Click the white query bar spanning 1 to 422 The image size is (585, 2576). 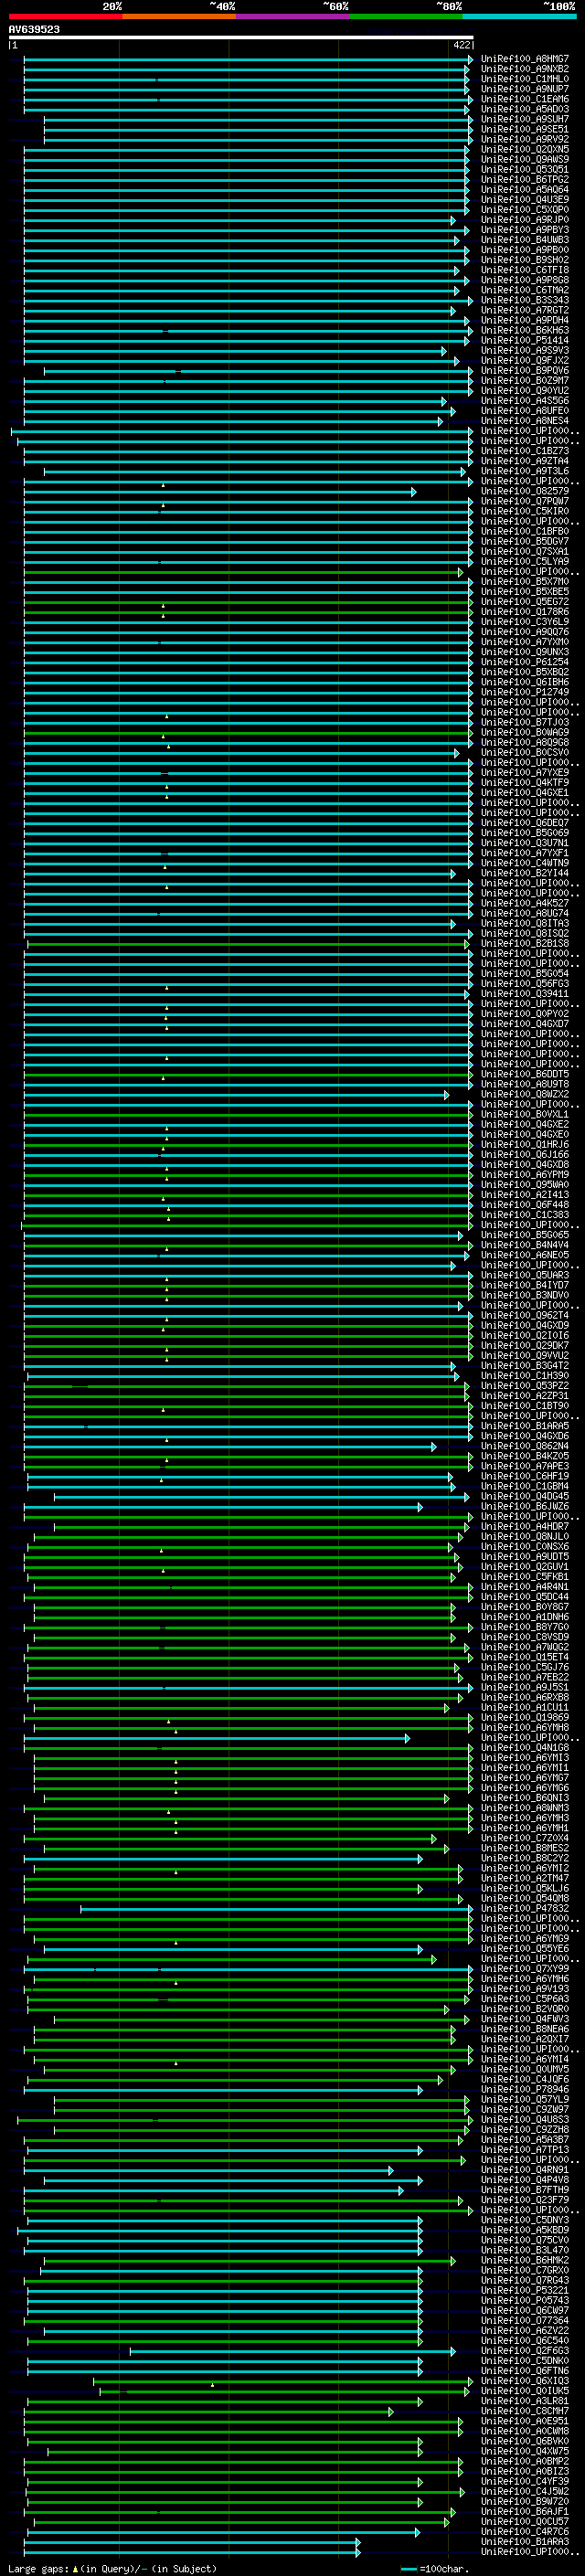[x=241, y=37]
